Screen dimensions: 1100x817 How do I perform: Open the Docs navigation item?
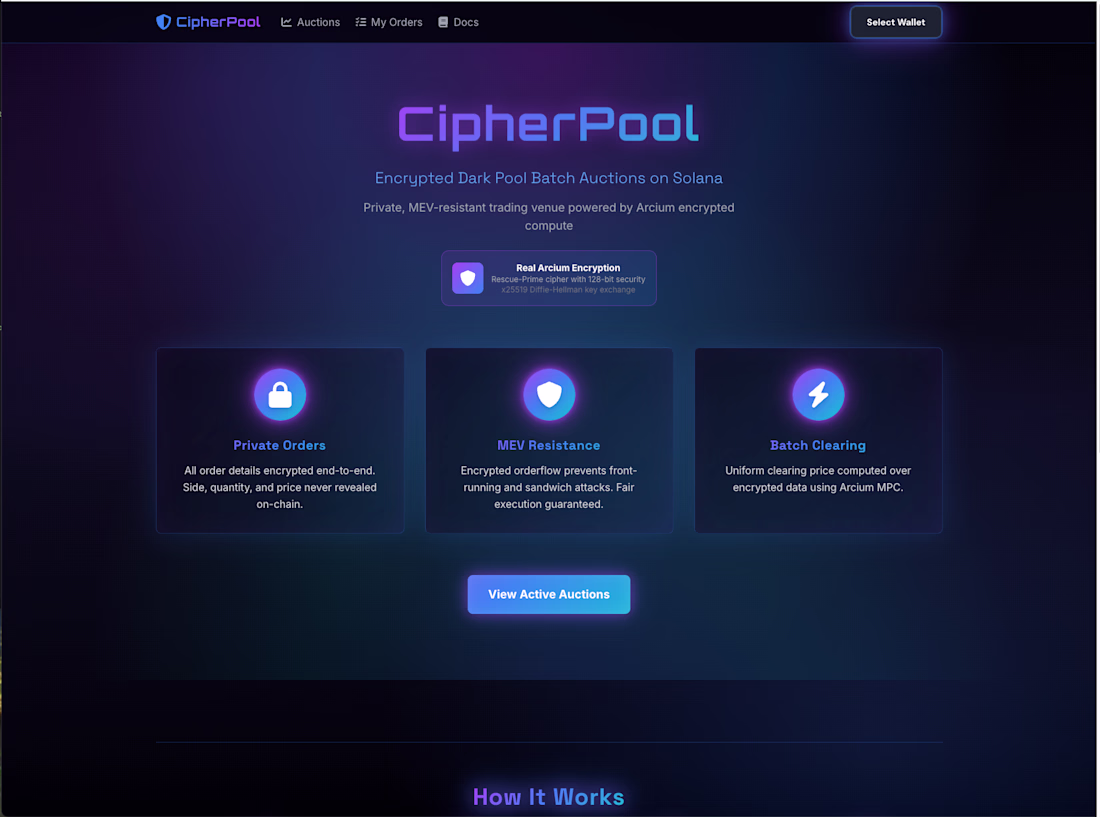click(x=458, y=22)
